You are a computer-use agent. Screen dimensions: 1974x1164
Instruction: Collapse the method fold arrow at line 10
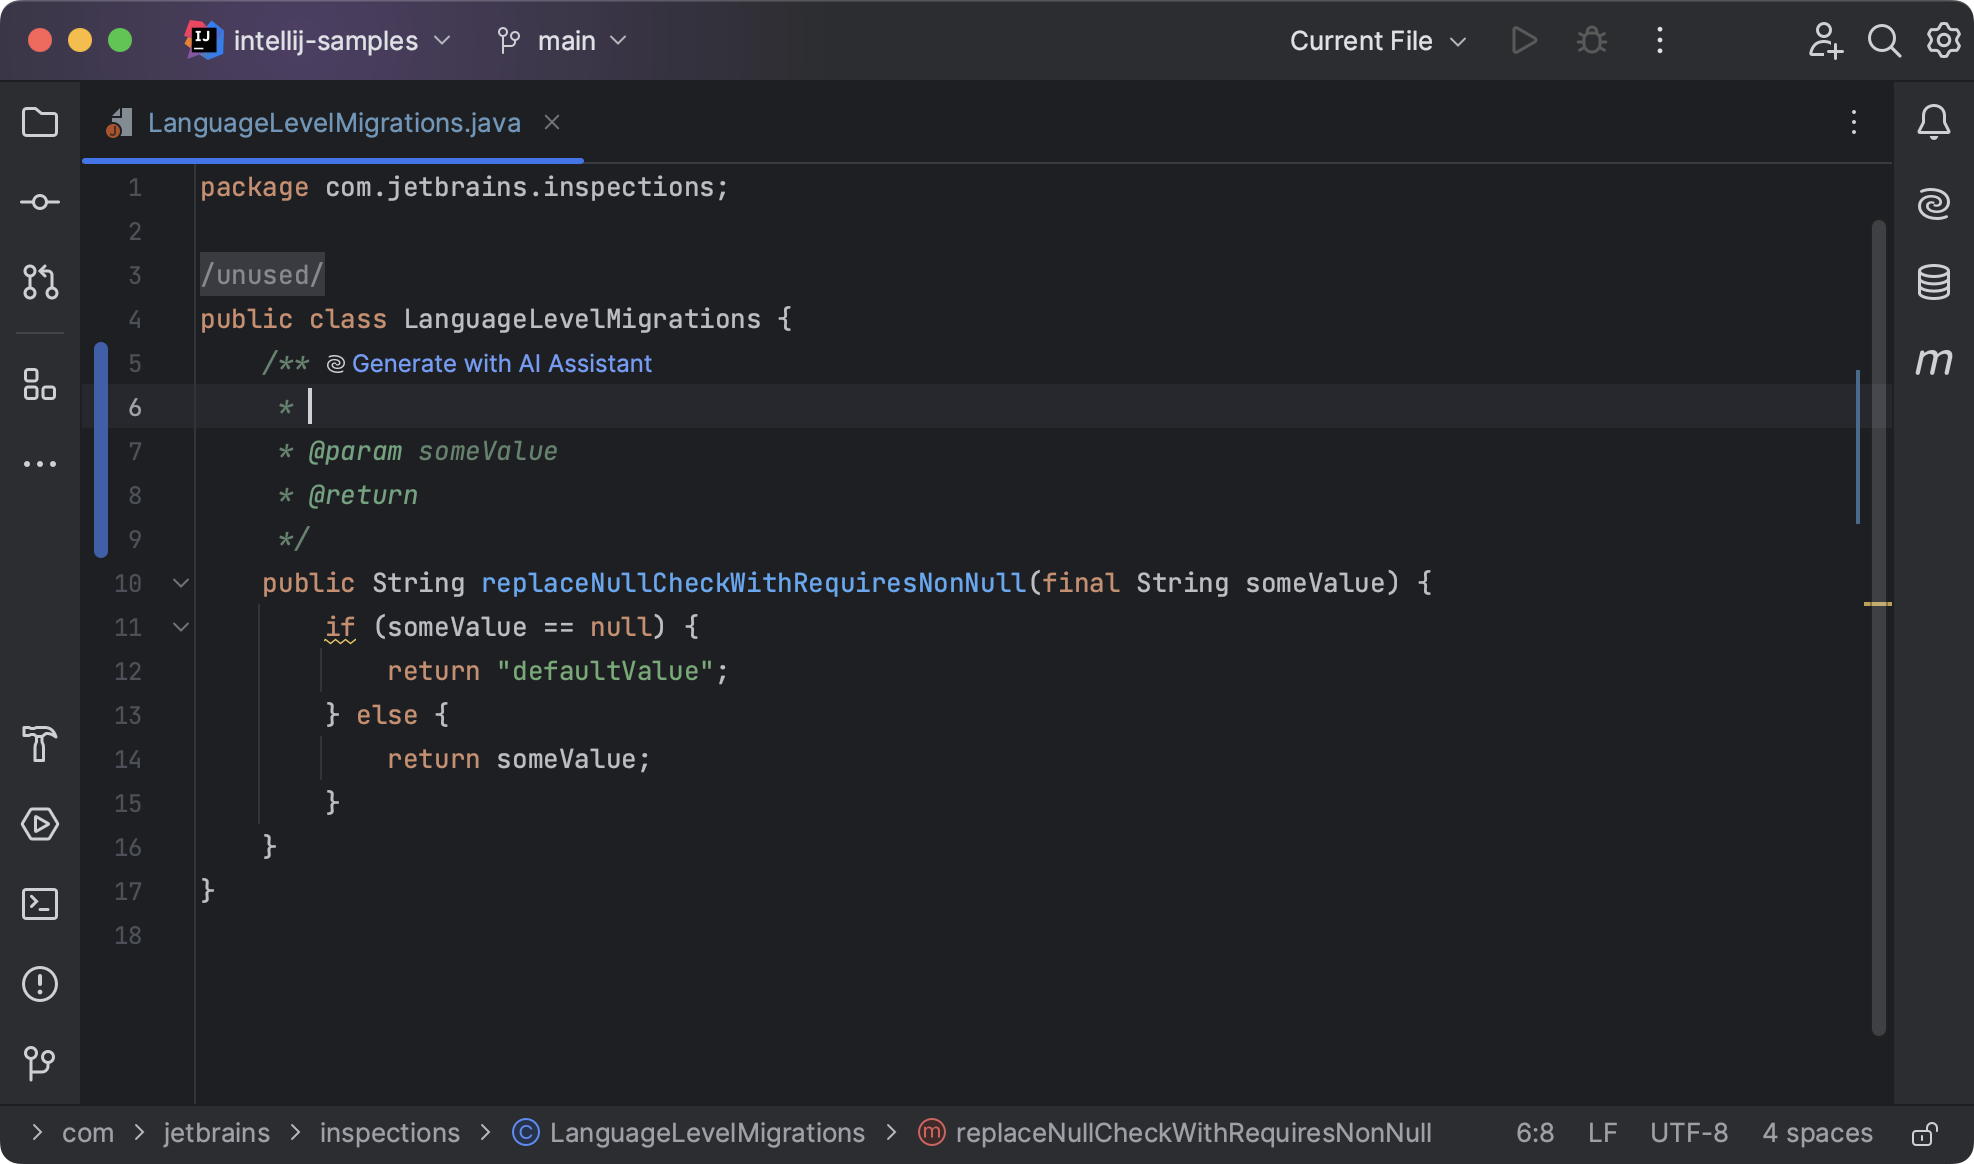tap(181, 583)
